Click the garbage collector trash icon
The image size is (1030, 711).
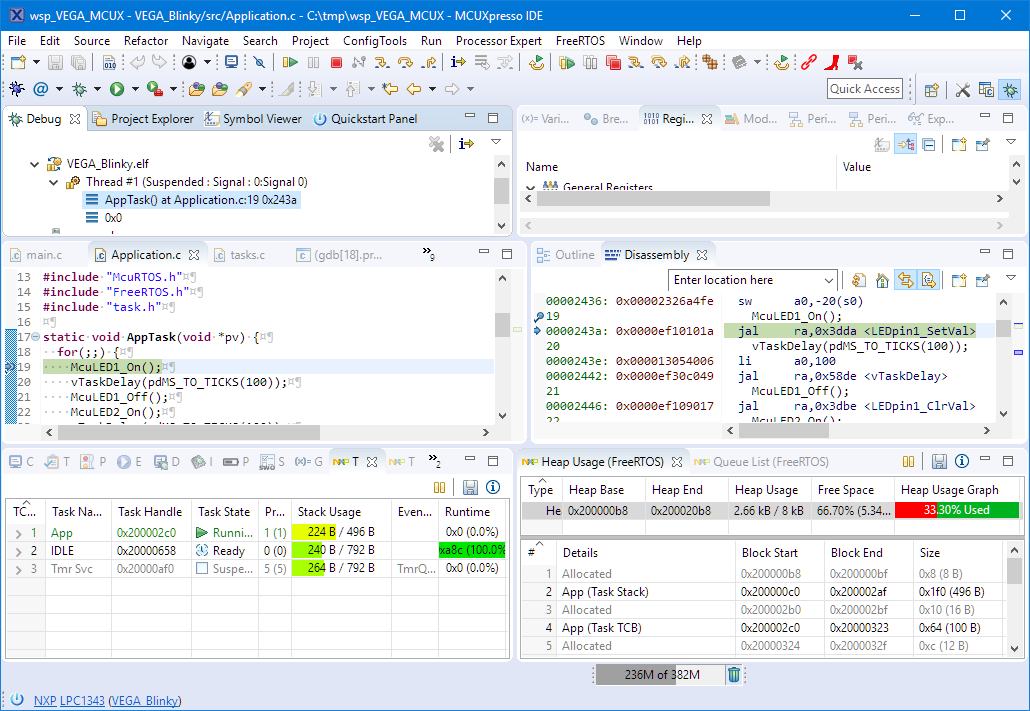(x=734, y=675)
